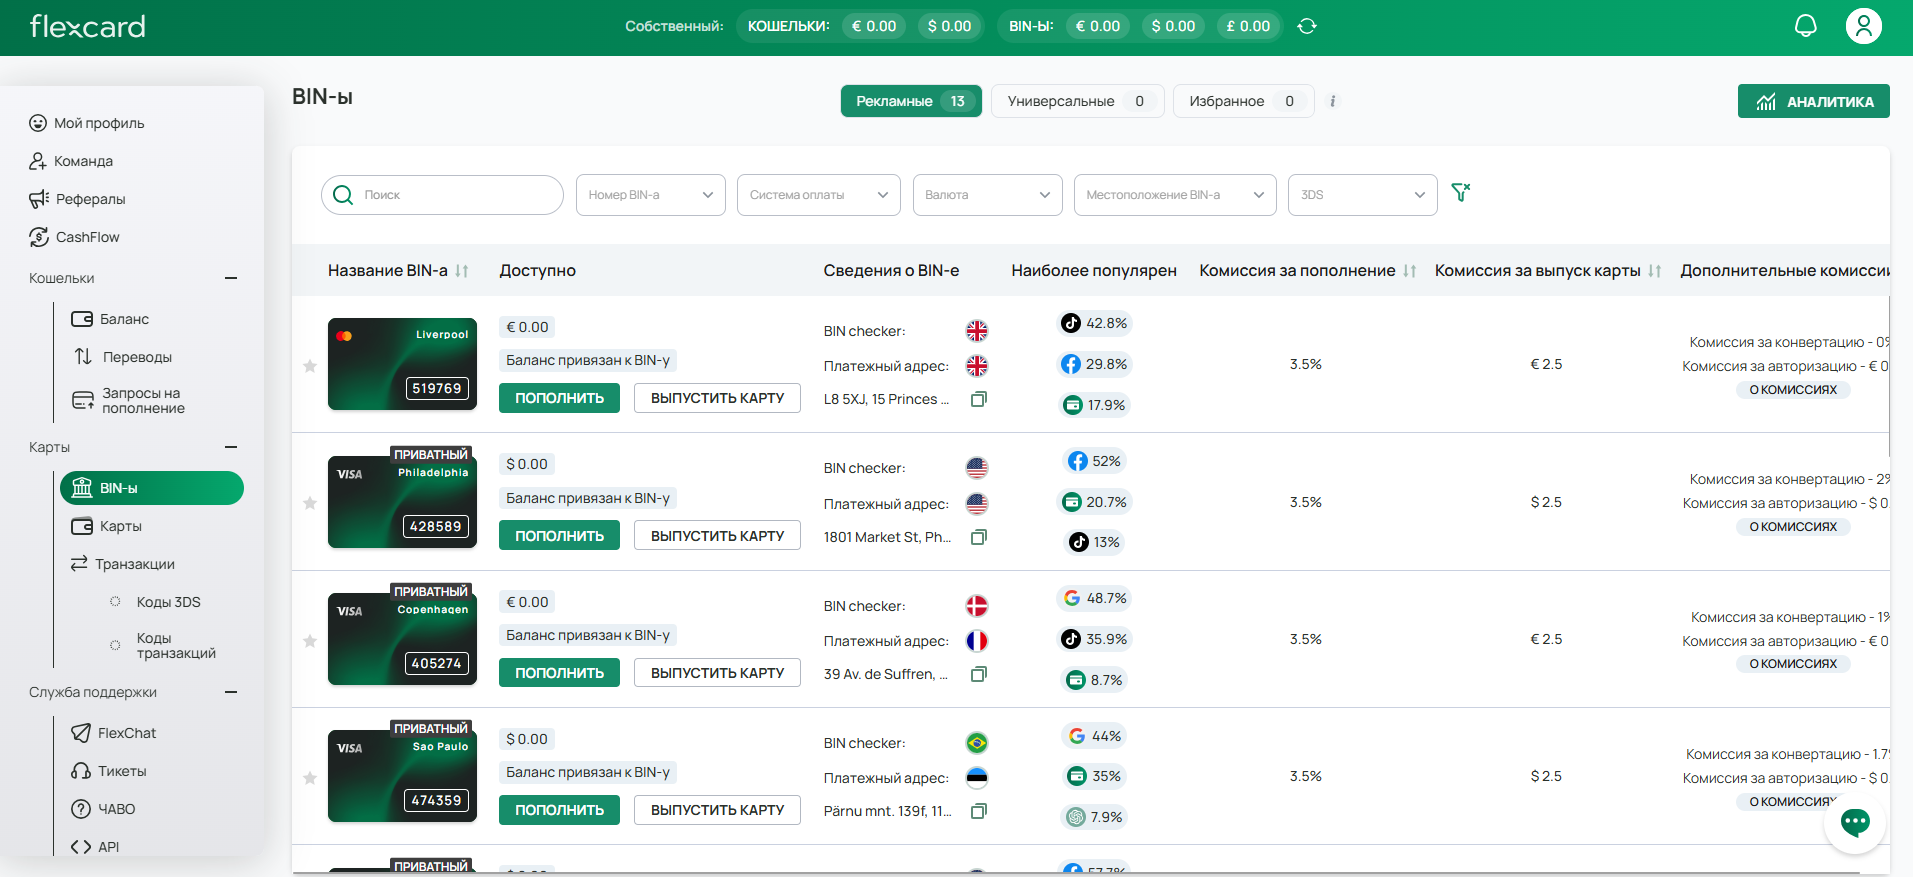Open Запросы на пополнение in sidebar
The height and width of the screenshot is (877, 1913).
129,401
